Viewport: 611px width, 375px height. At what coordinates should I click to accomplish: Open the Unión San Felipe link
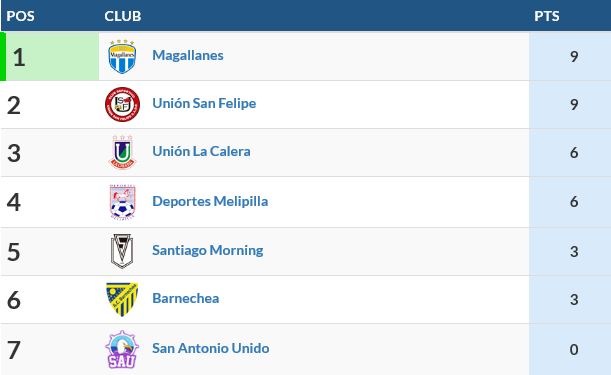pos(204,103)
